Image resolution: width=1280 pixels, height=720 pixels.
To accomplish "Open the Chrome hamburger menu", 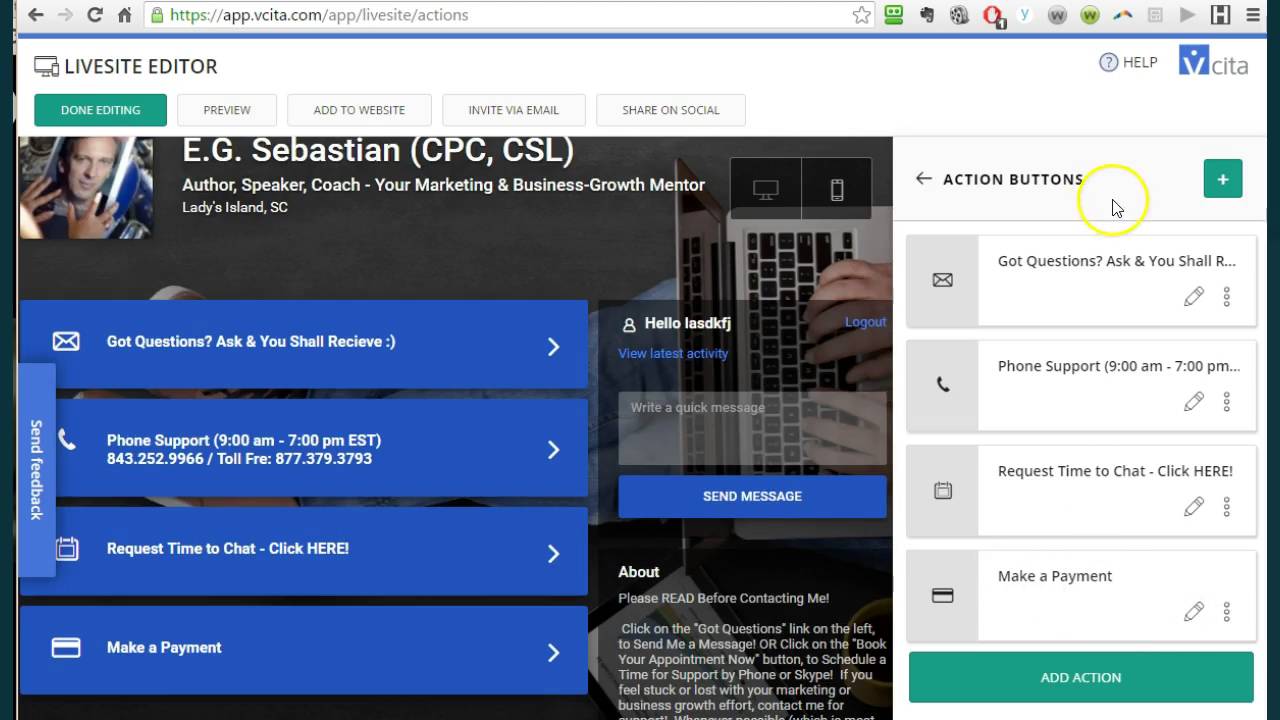I will 1253,15.
